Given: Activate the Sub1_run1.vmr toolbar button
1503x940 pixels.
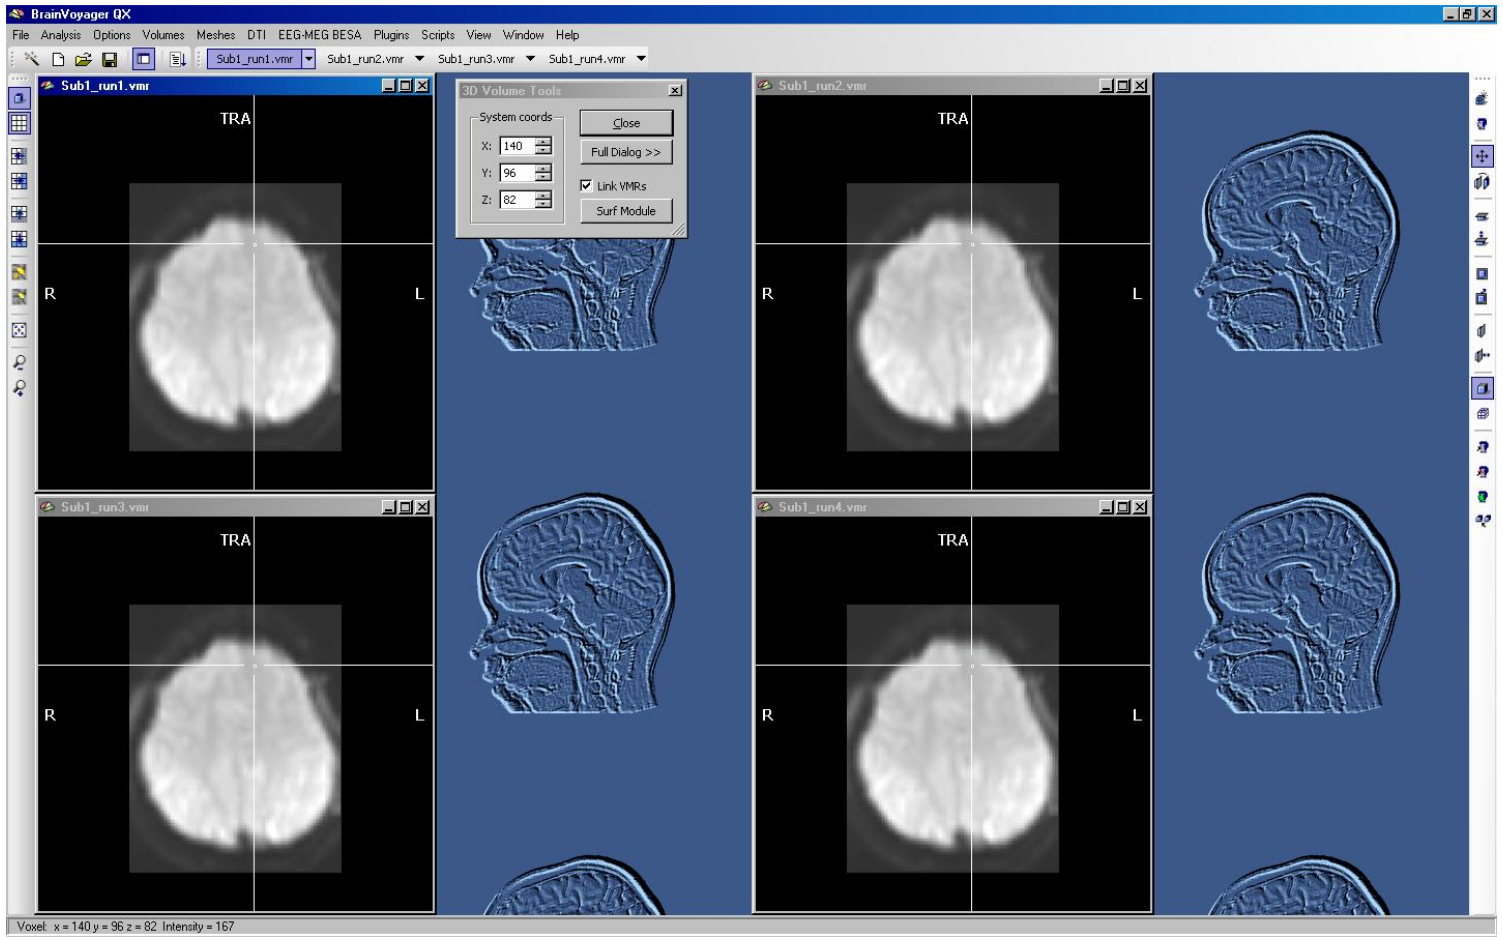Looking at the screenshot, I should 254,59.
